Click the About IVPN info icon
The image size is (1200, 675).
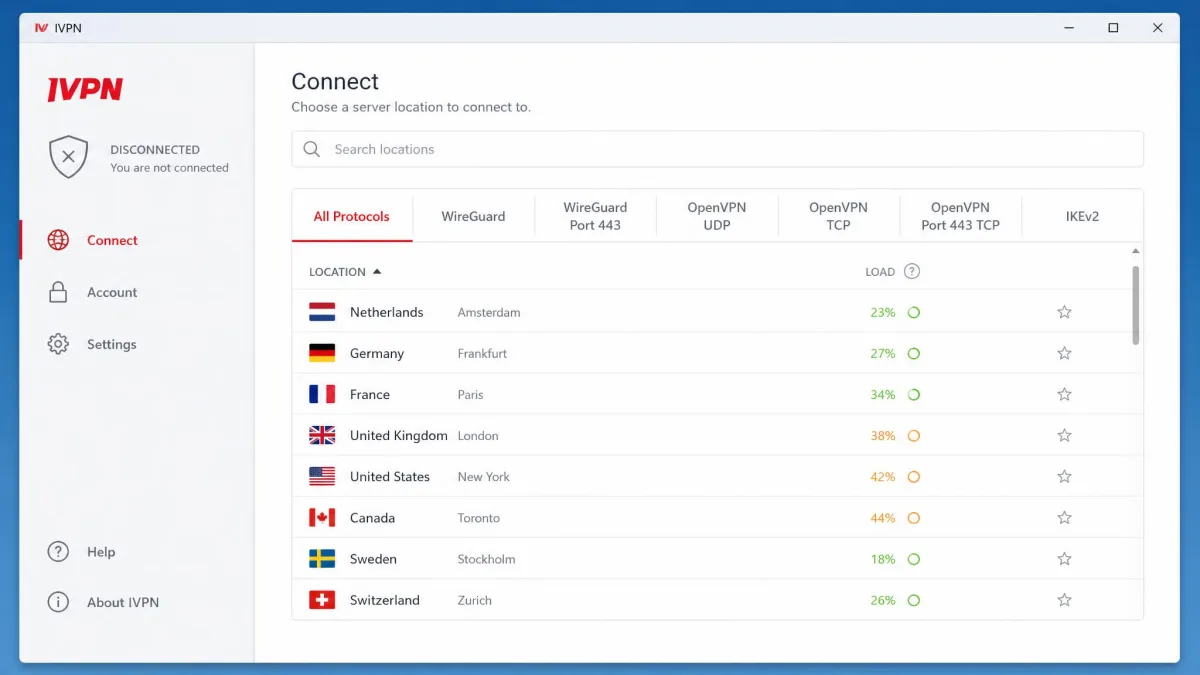pyautogui.click(x=58, y=602)
